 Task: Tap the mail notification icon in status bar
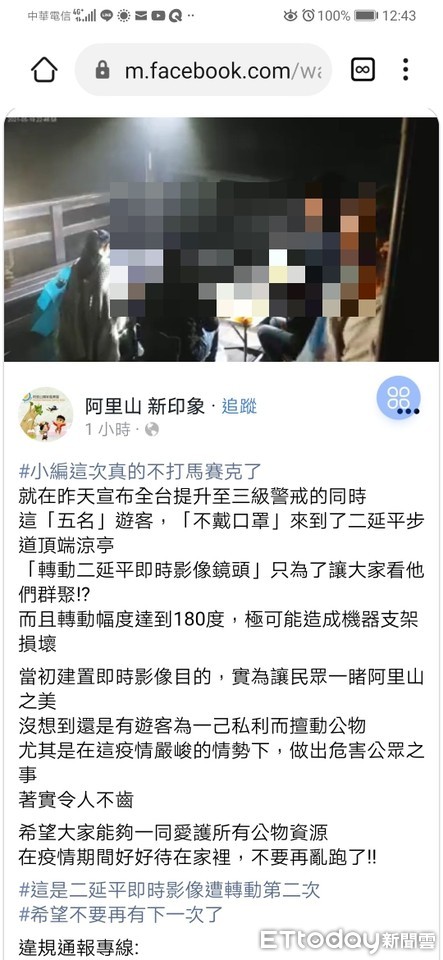(143, 15)
